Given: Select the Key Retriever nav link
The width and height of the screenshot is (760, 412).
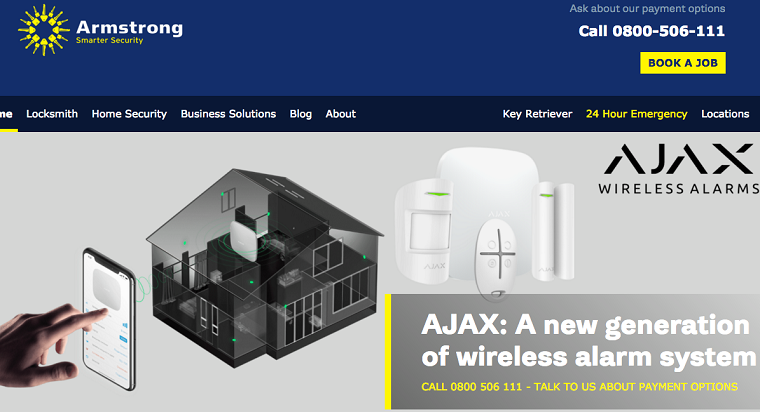Looking at the screenshot, I should pos(537,114).
